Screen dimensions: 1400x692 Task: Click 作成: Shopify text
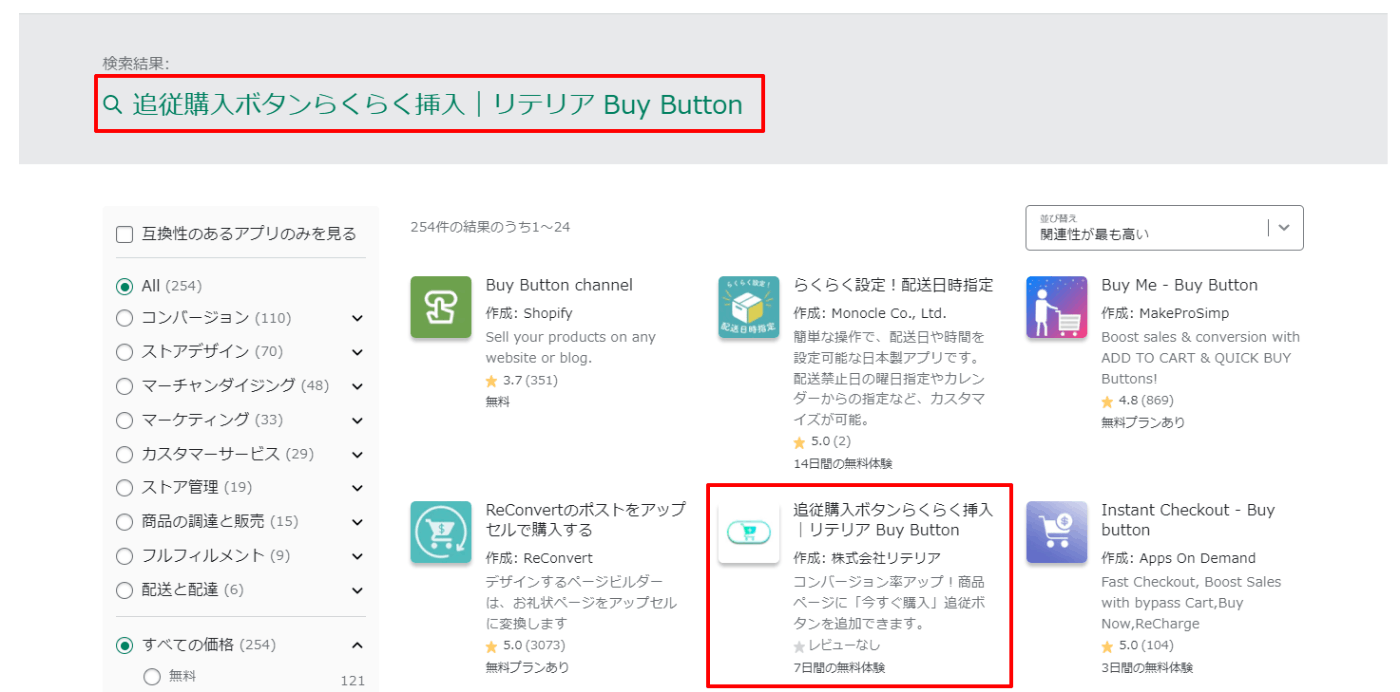click(529, 313)
